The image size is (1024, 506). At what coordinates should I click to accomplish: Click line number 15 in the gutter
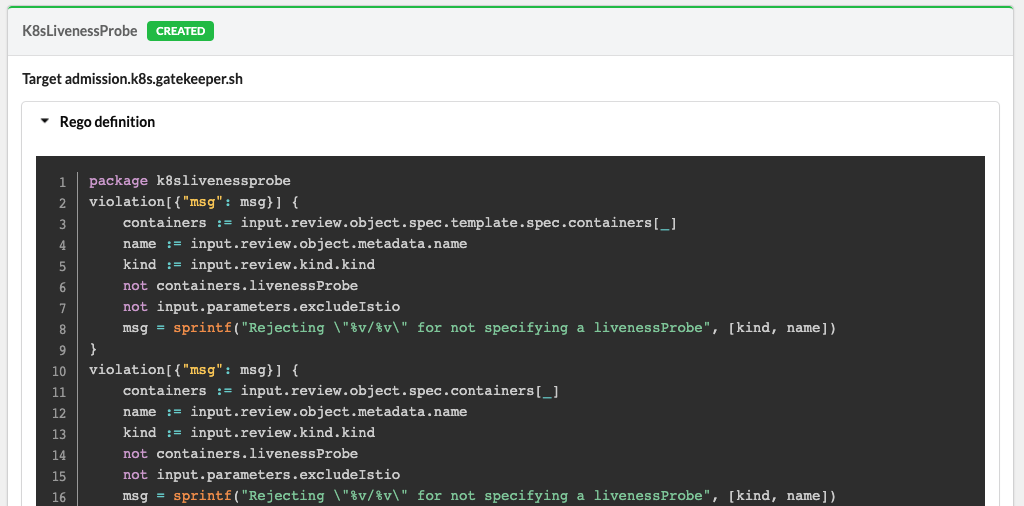click(x=59, y=476)
